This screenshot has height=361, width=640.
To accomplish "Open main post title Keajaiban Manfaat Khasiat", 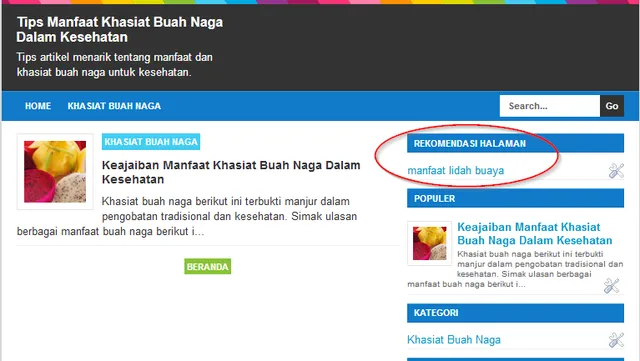I will pos(231,172).
